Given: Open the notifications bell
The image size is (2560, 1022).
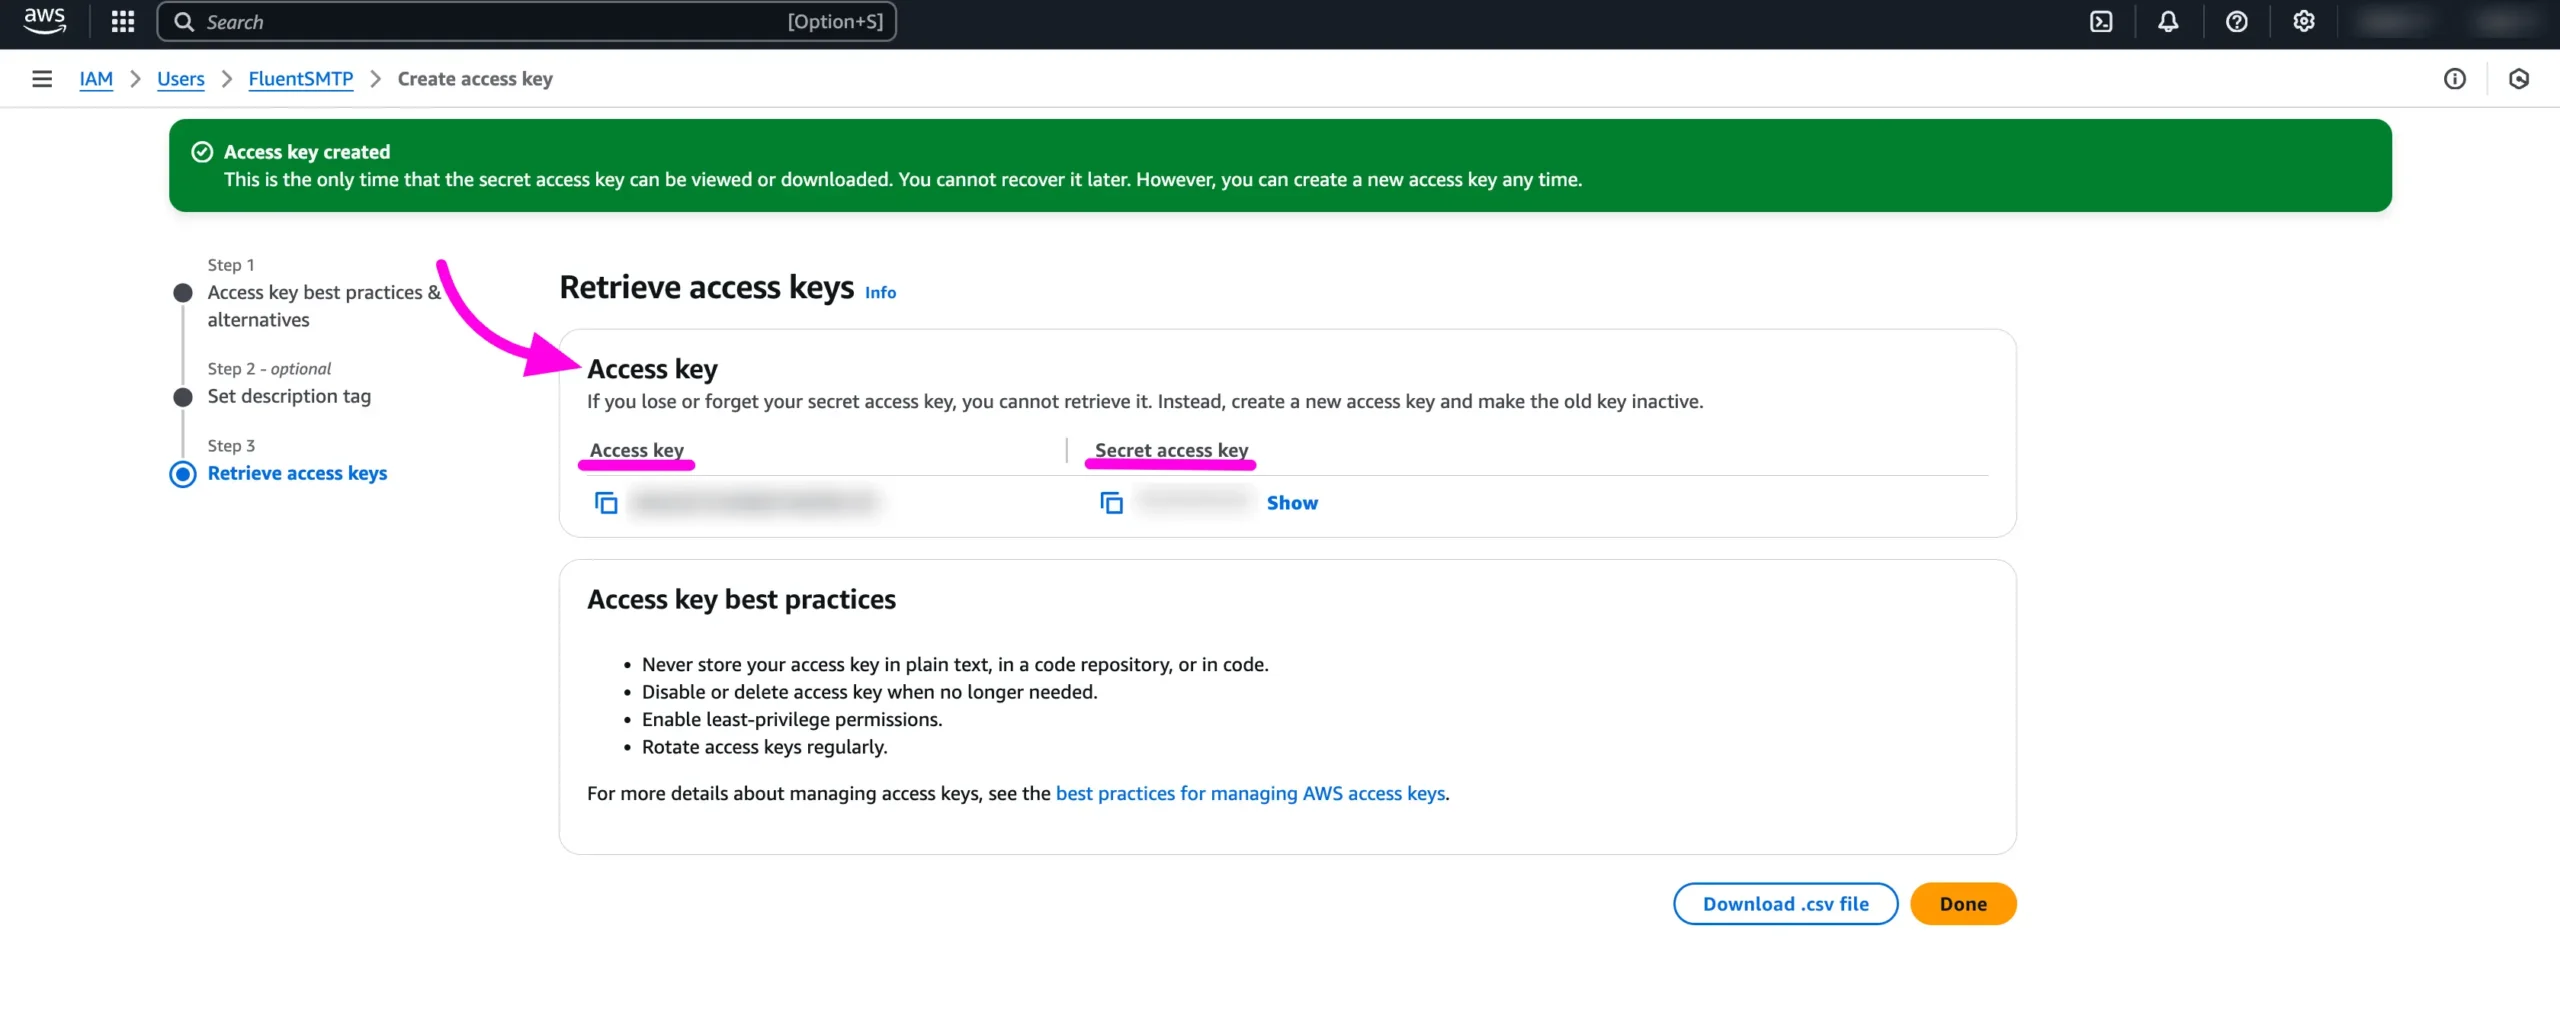Looking at the screenshot, I should tap(2168, 22).
